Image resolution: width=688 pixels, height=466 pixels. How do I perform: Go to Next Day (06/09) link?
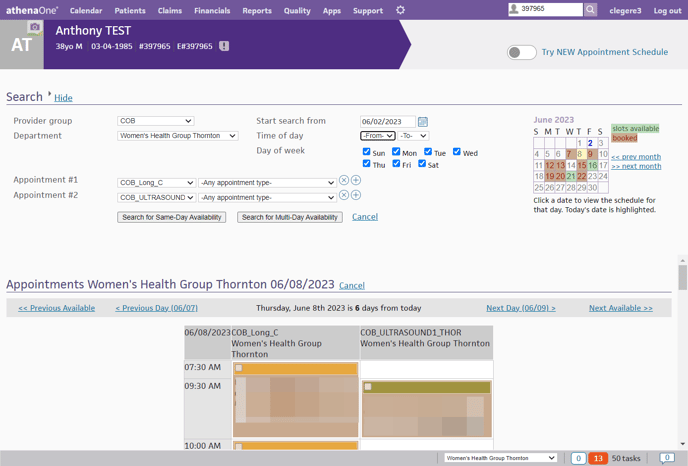pos(520,308)
